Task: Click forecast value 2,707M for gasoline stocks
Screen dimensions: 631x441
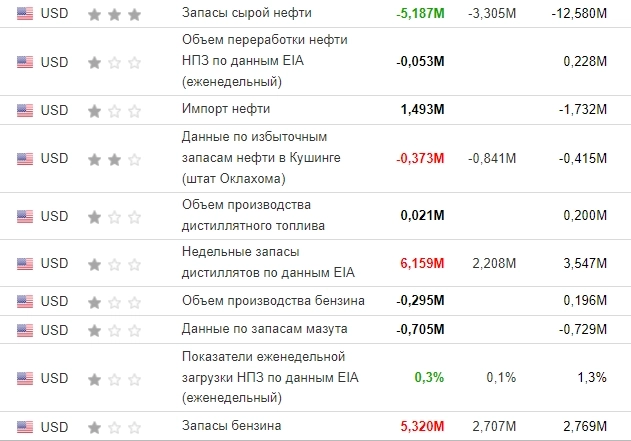Action: [x=494, y=427]
